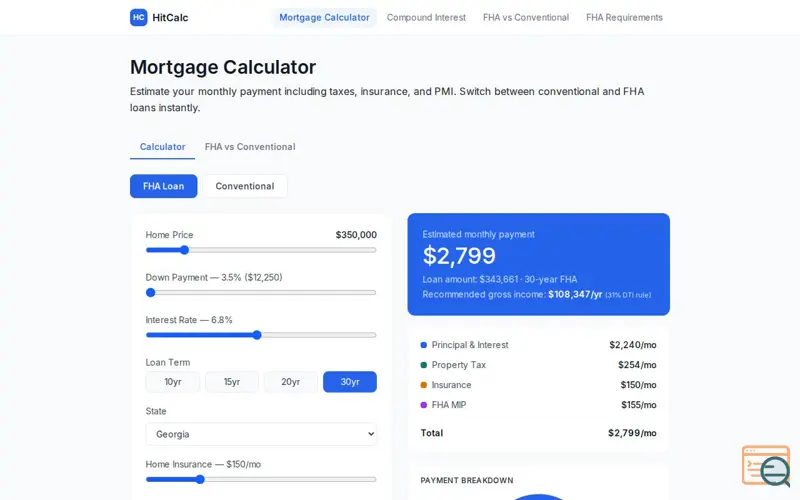800x500 pixels.
Task: Click the HitCalc brand name link
Action: point(170,17)
